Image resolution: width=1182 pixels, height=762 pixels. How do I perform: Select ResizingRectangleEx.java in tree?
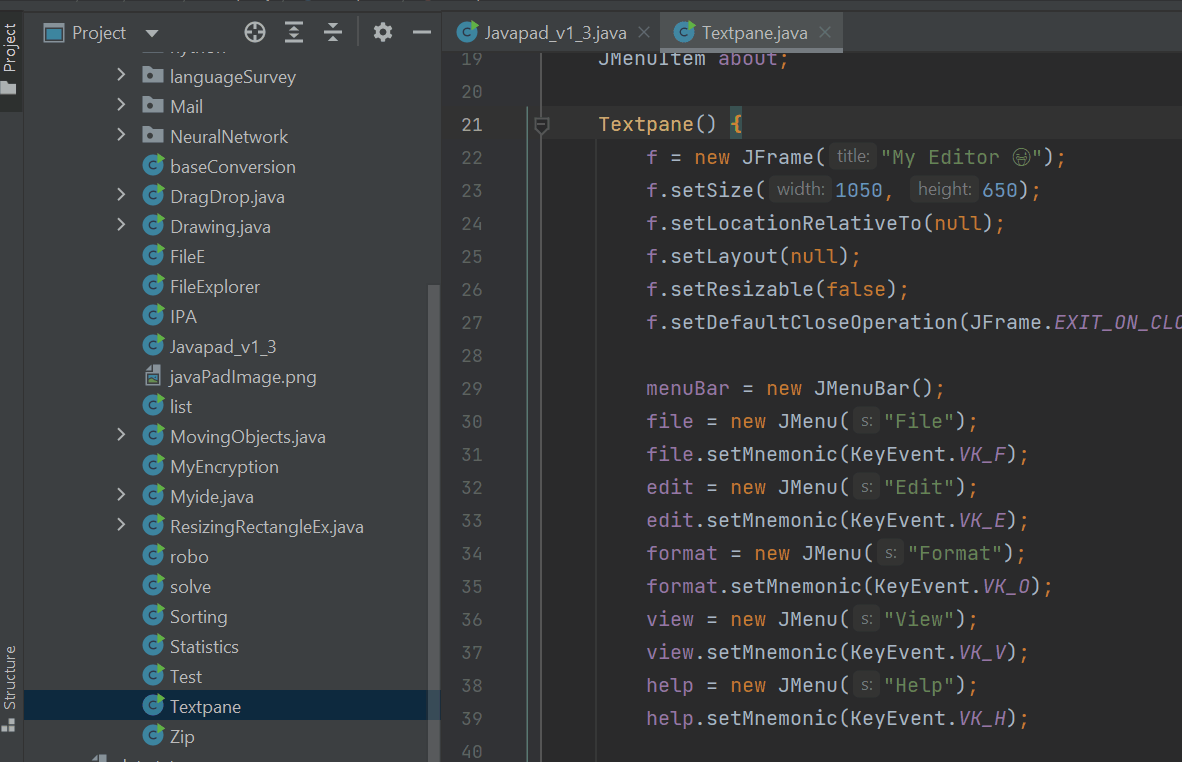(x=267, y=527)
